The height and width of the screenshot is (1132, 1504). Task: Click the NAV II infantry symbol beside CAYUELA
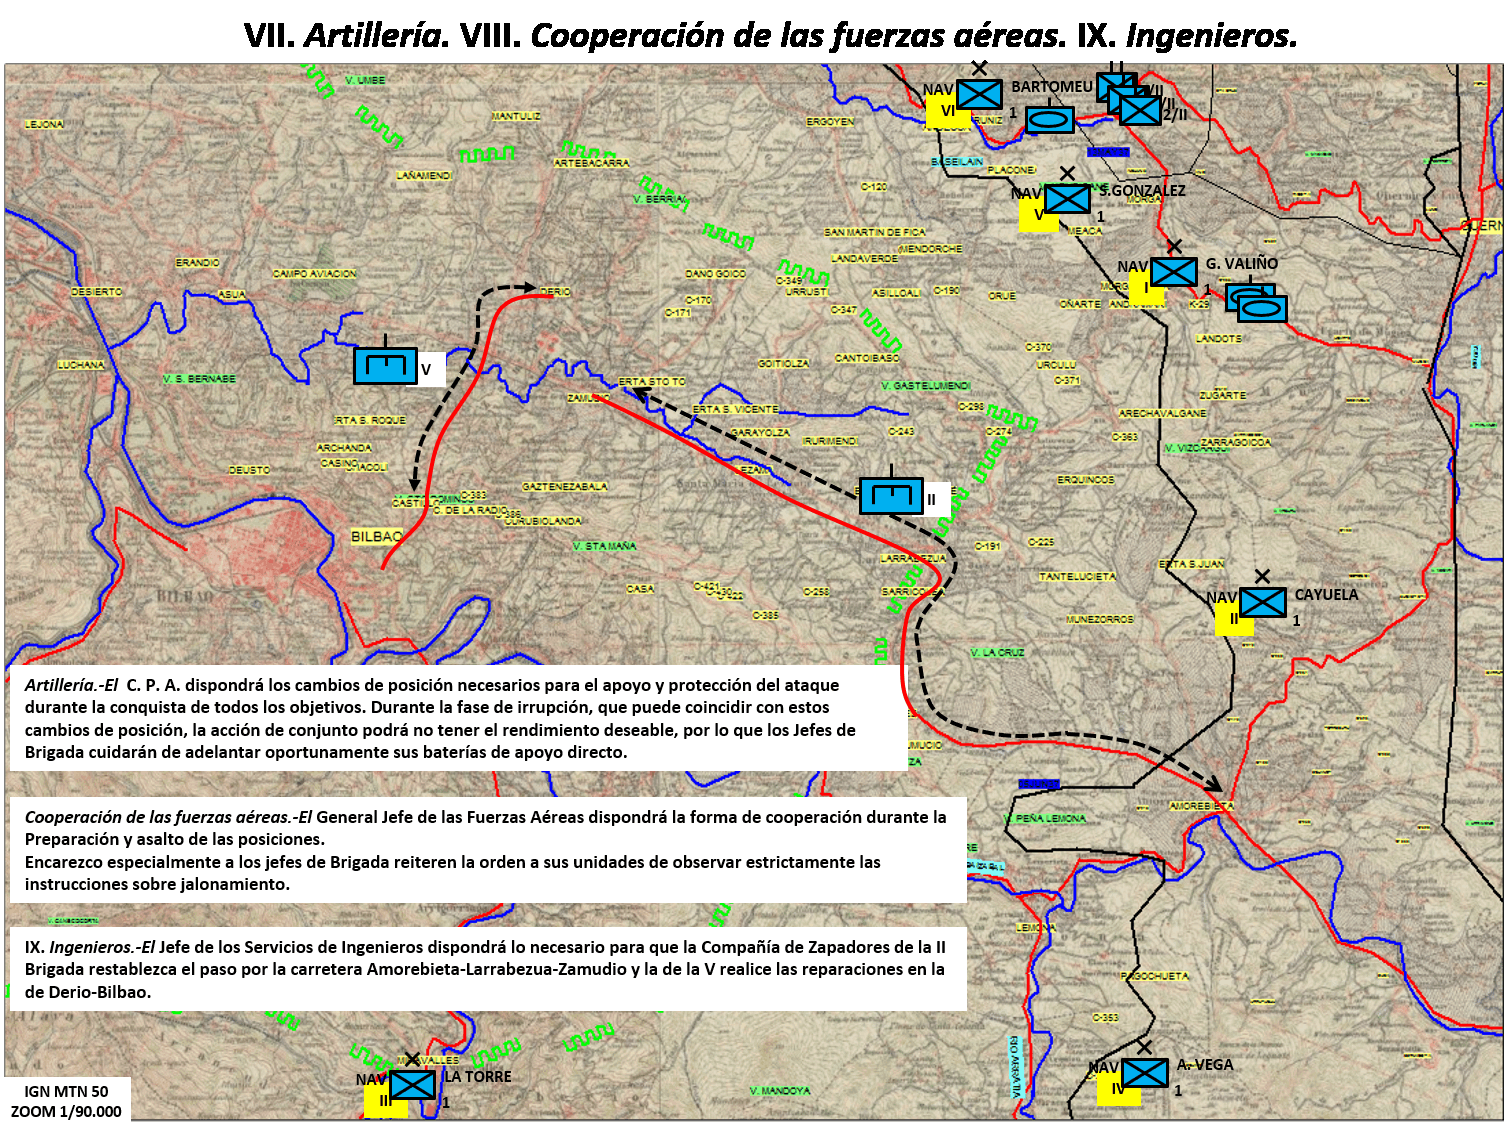point(1262,602)
